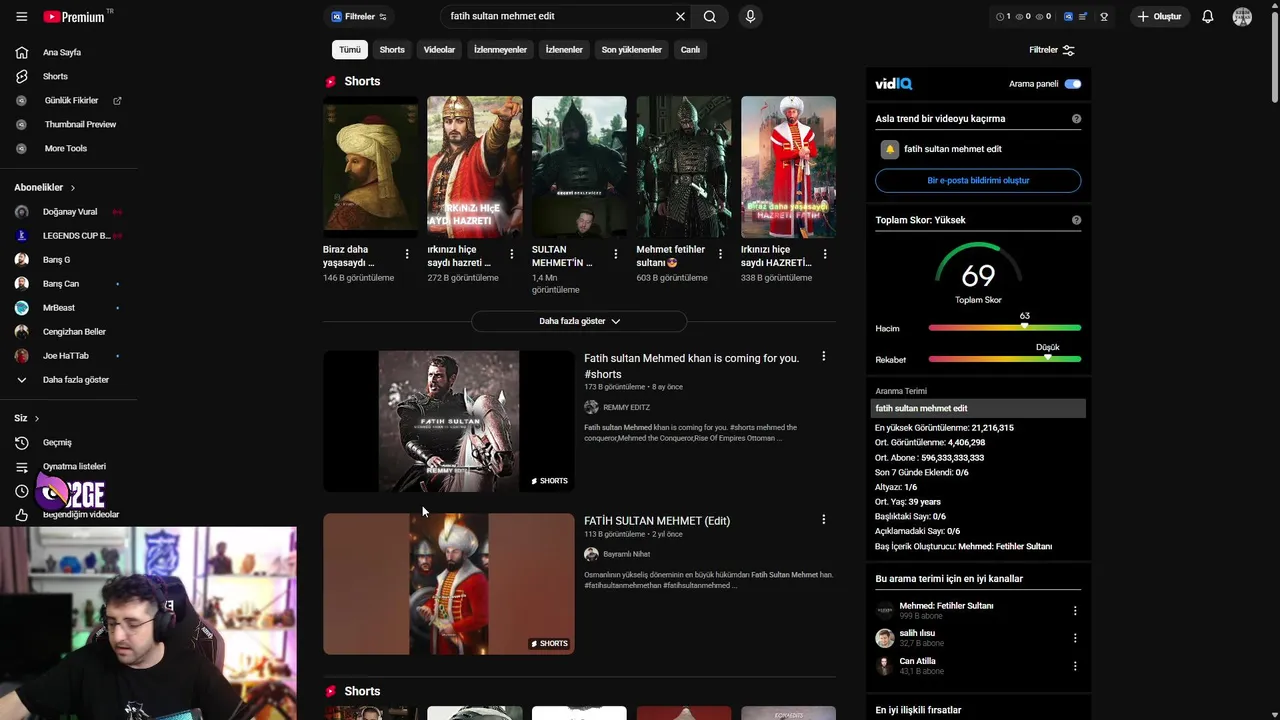Select the Son yüklenenler filter chip
Image resolution: width=1280 pixels, height=720 pixels.
[631, 49]
